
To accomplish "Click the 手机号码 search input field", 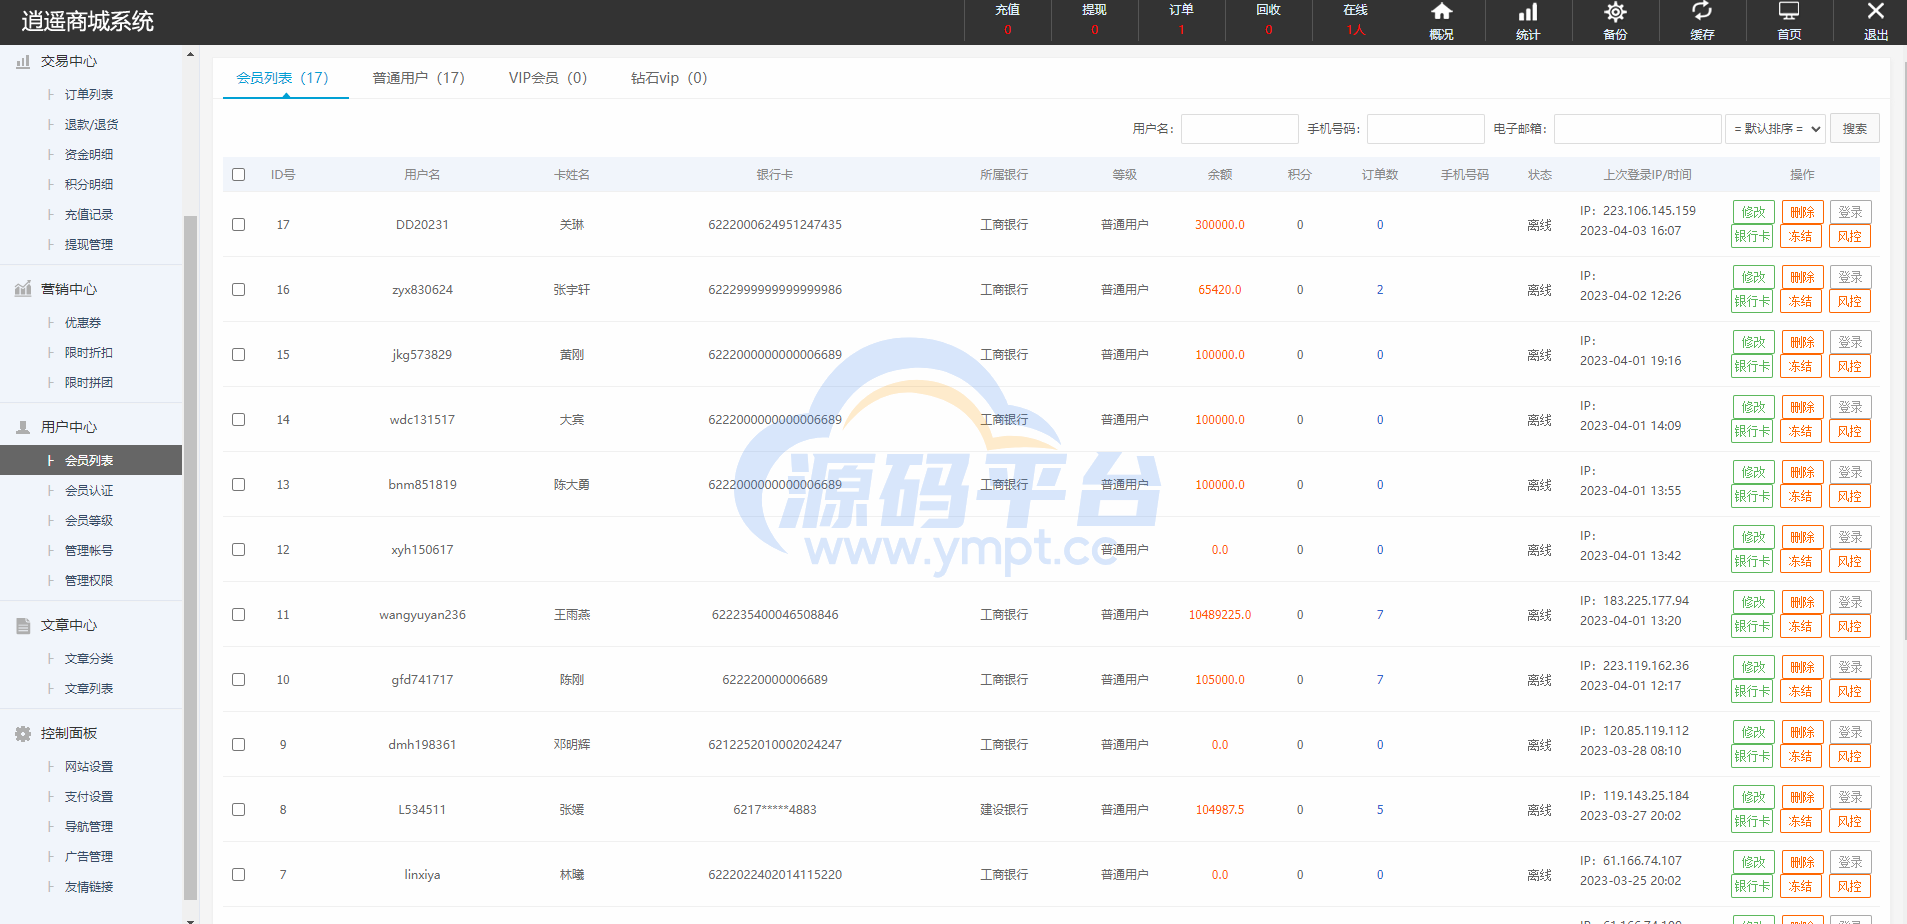I will [1425, 128].
